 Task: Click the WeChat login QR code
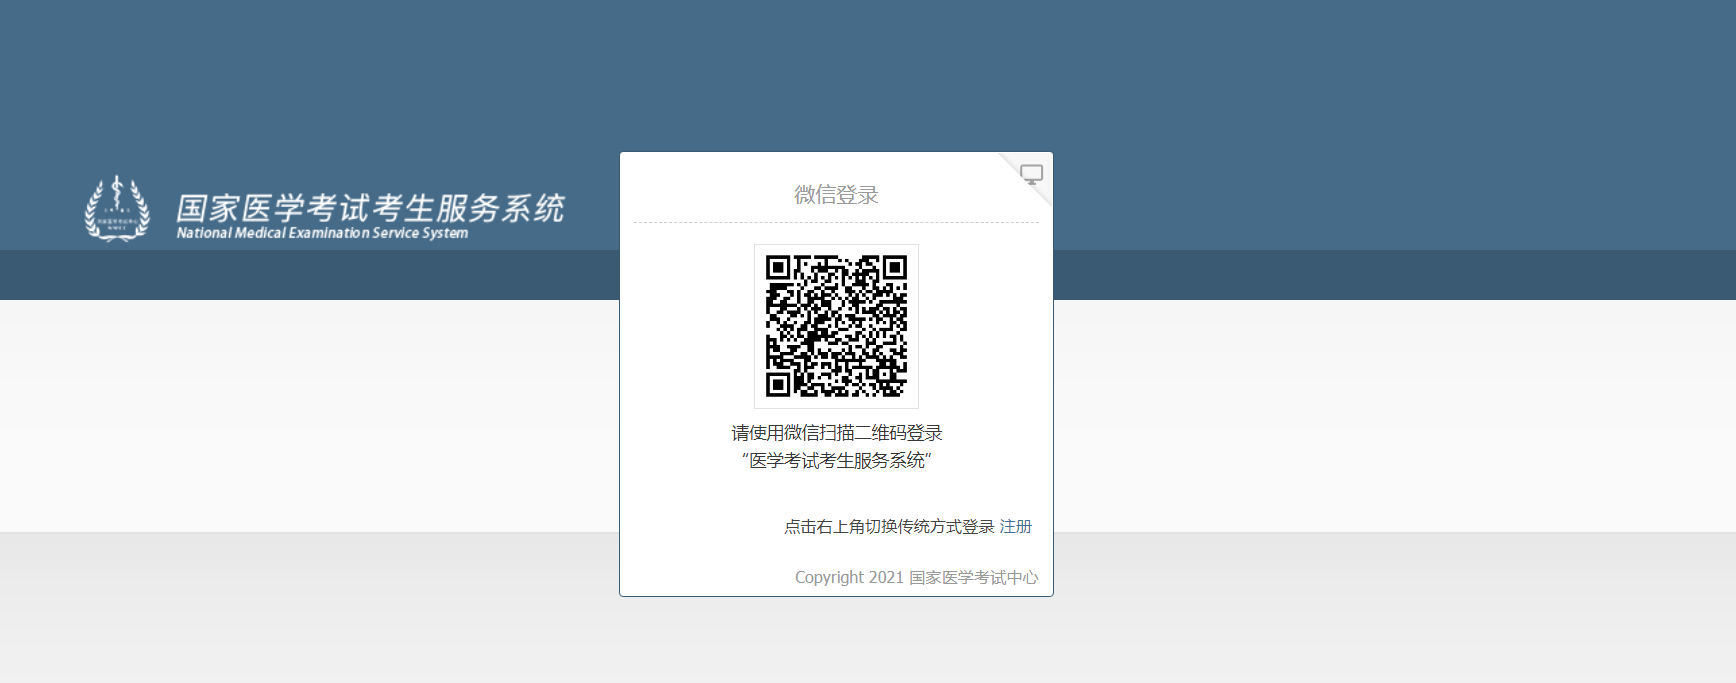pos(836,326)
